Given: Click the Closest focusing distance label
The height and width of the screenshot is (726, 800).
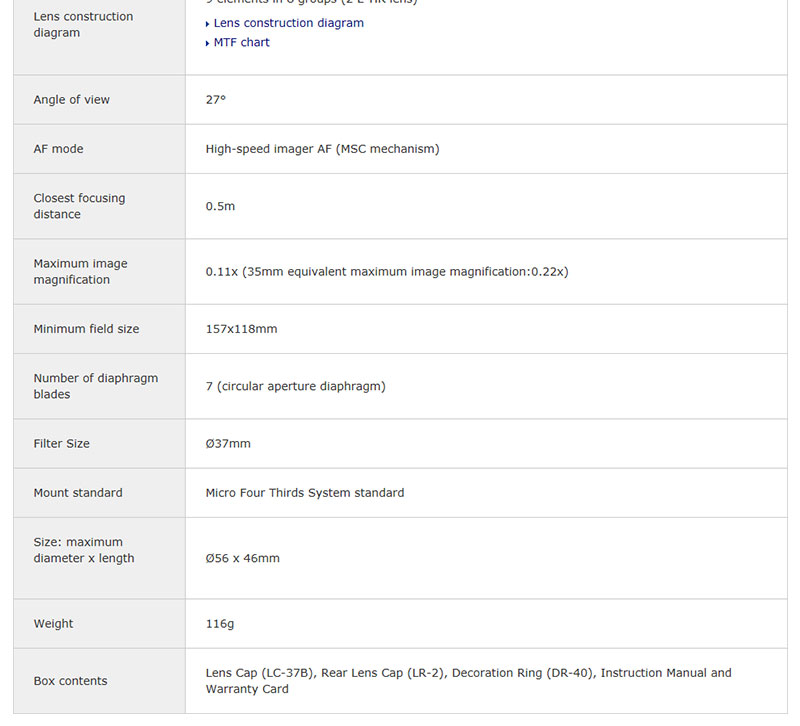Looking at the screenshot, I should point(79,206).
